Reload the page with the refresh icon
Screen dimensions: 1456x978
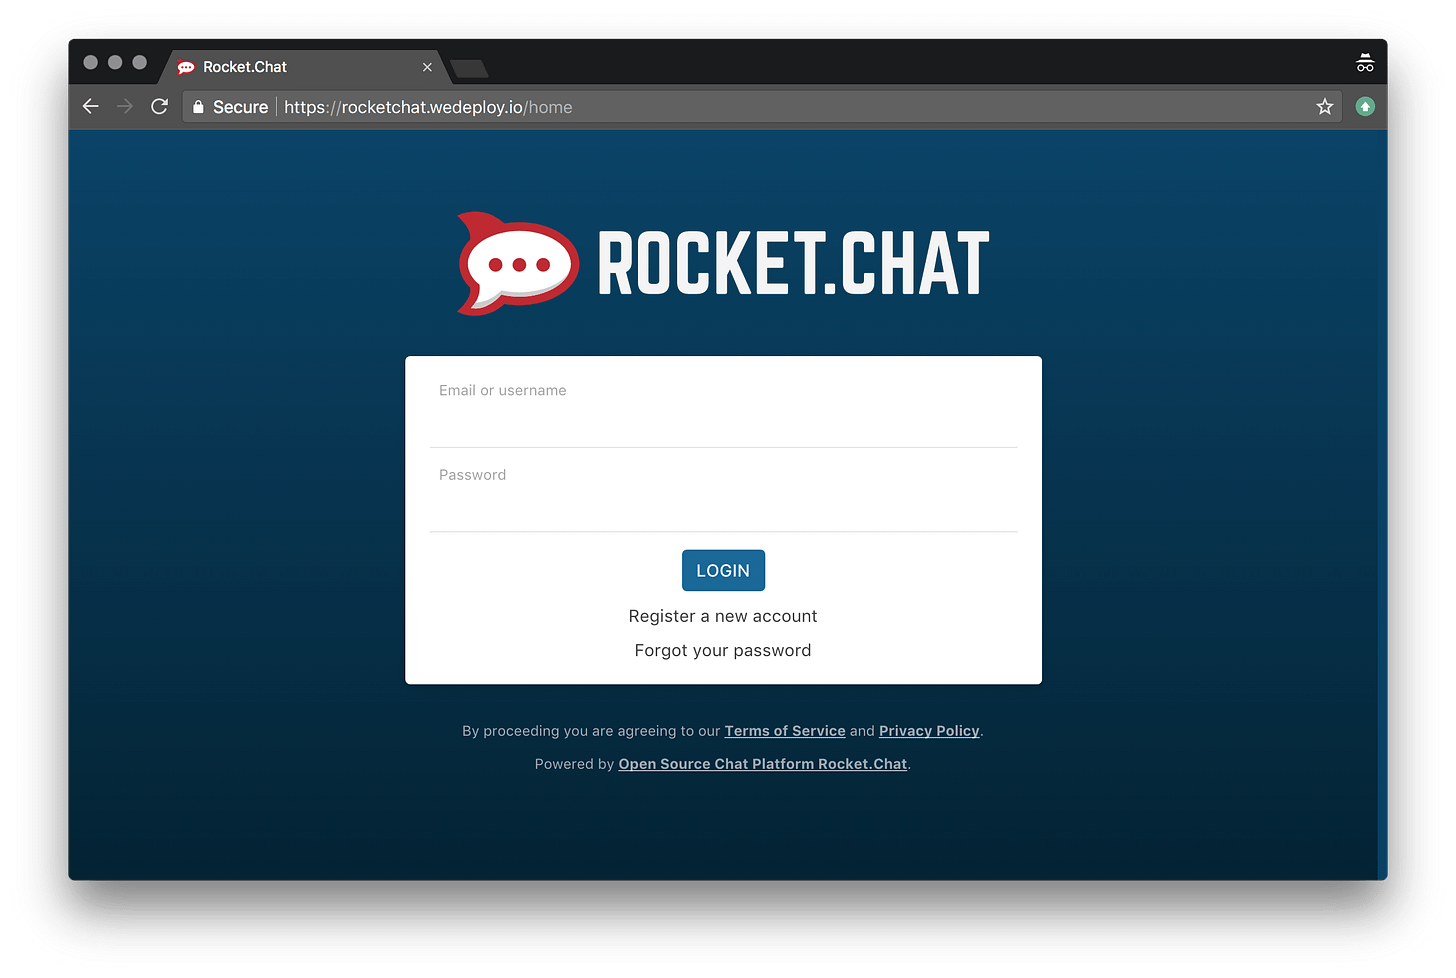159,106
